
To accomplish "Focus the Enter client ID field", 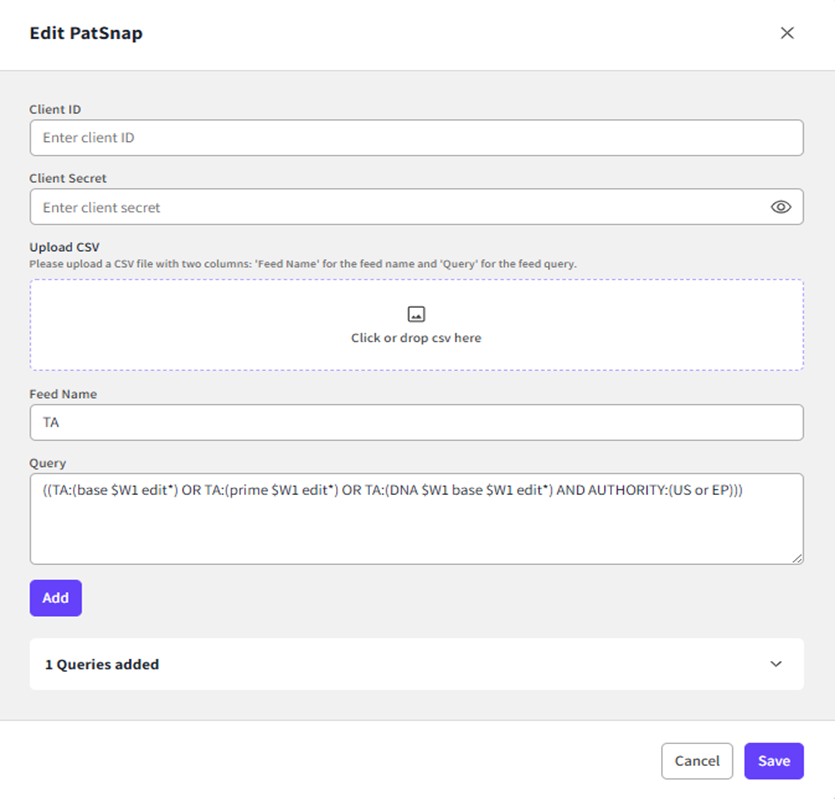I will (416, 138).
